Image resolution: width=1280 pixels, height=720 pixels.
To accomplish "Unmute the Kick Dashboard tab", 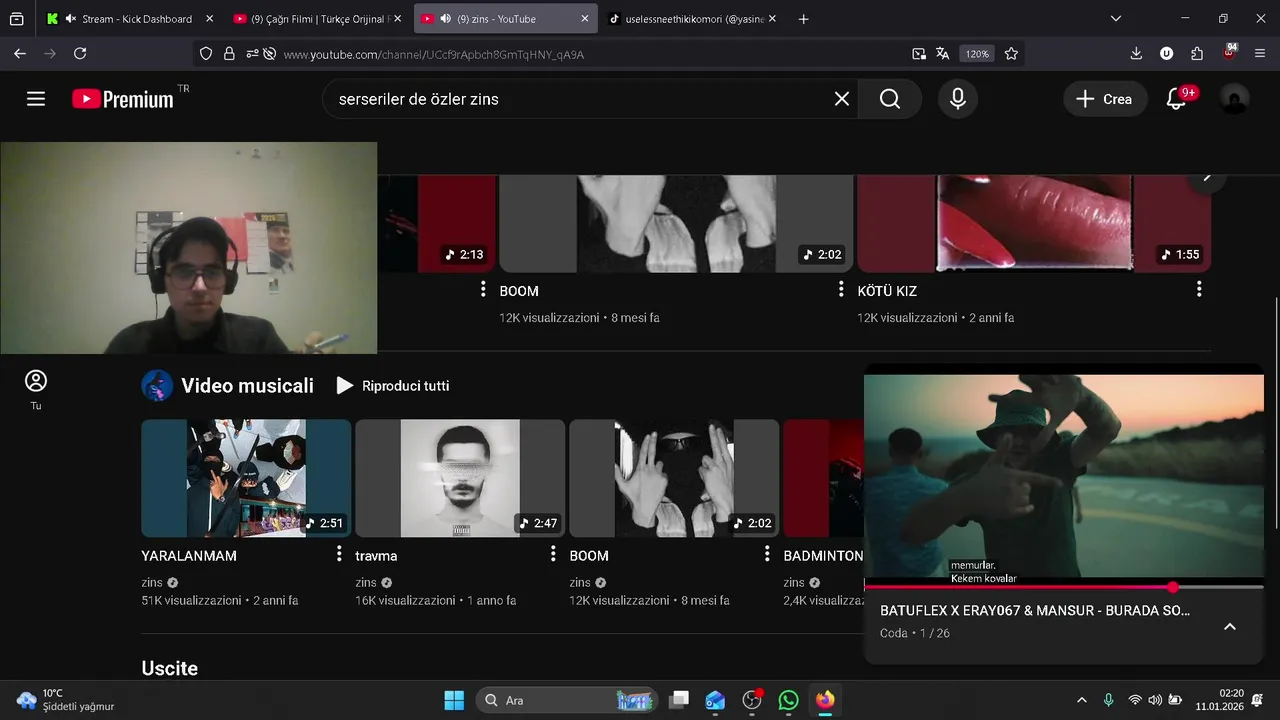I will click(x=70, y=19).
